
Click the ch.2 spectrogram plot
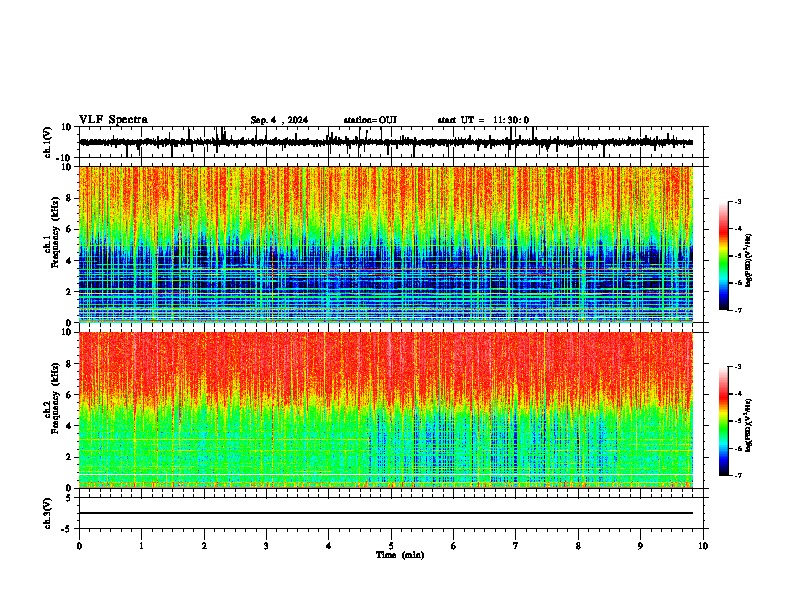(386, 410)
